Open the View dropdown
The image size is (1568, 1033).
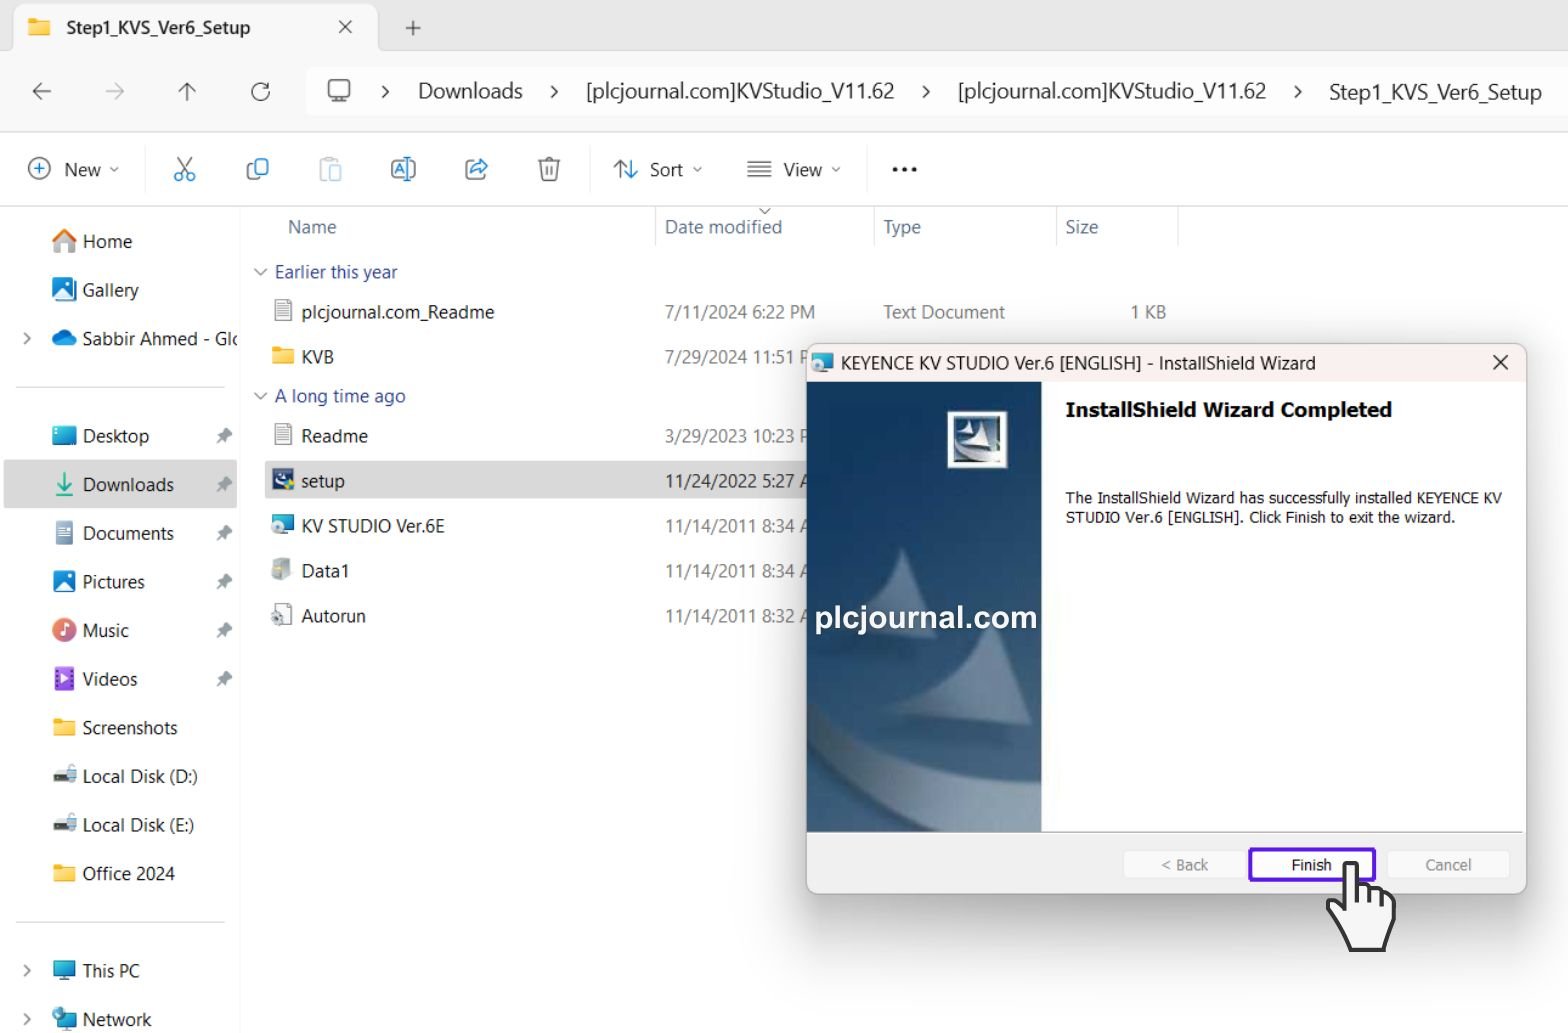[x=794, y=169]
